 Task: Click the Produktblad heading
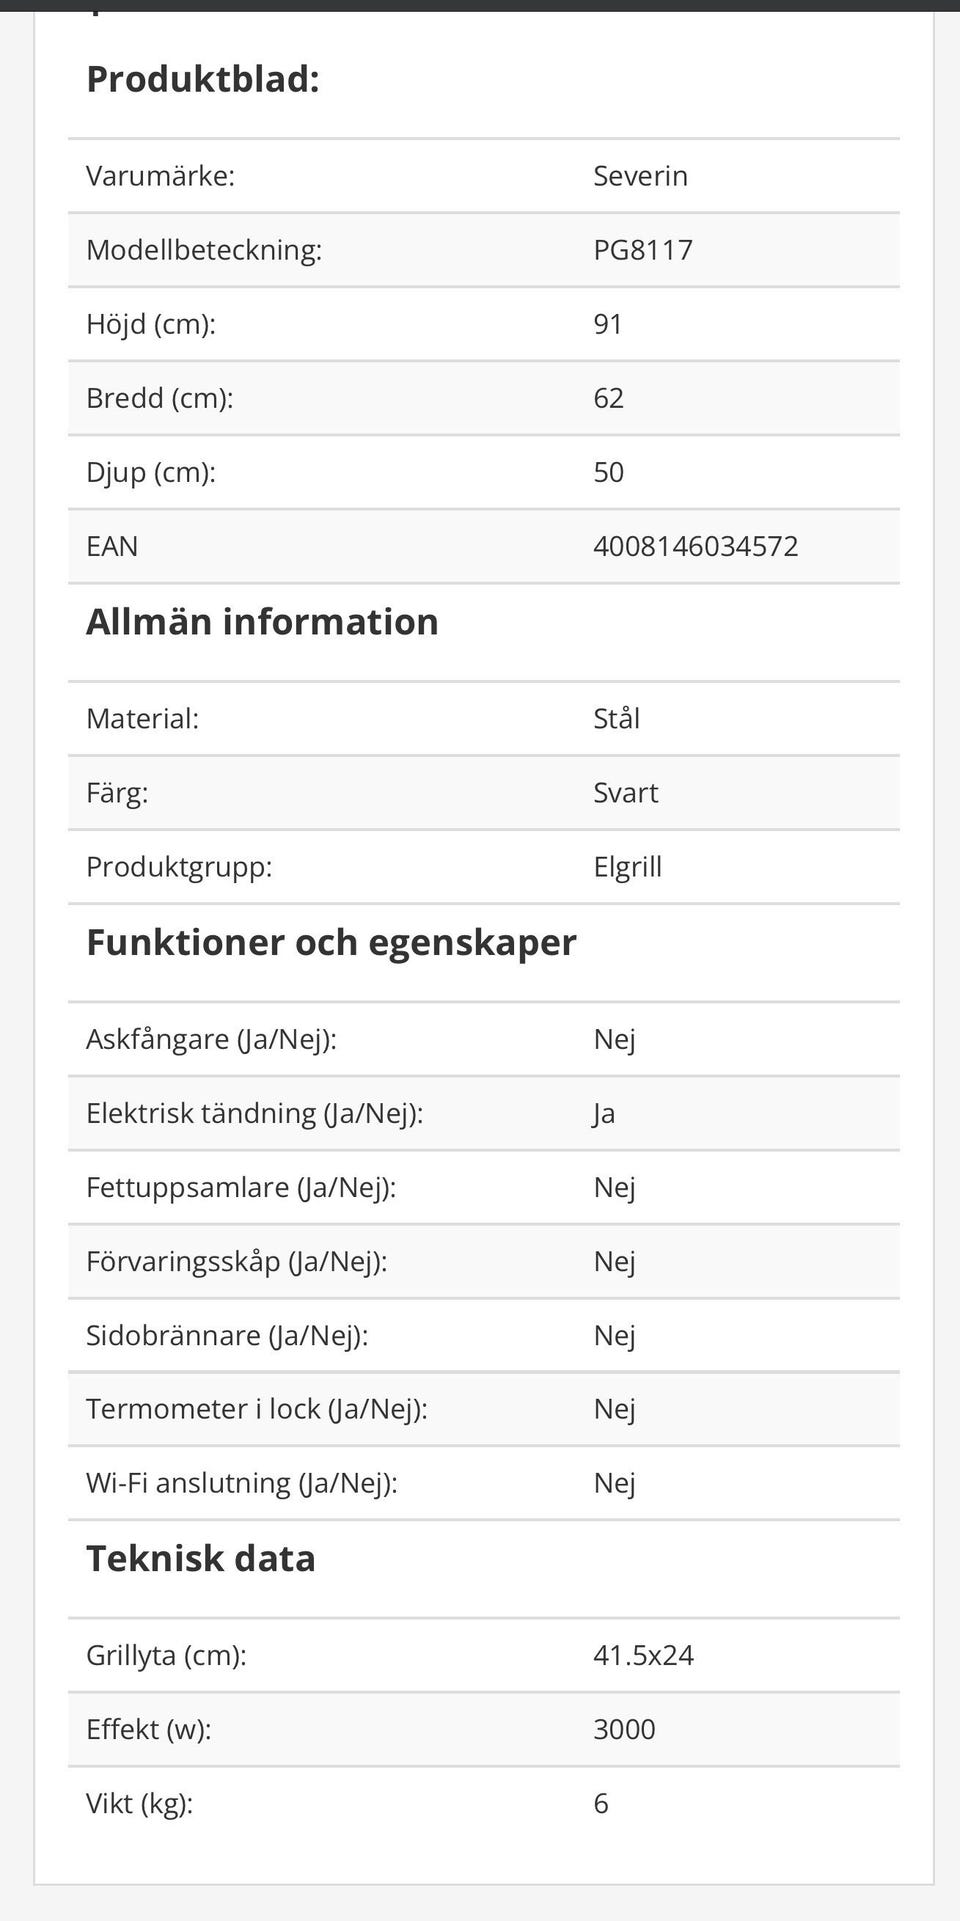click(203, 79)
